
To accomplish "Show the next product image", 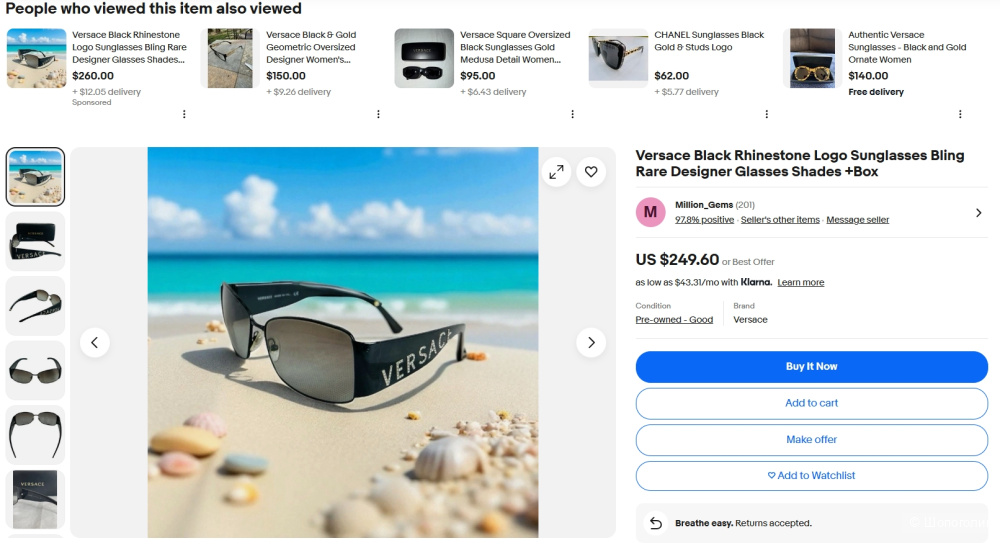I will [x=591, y=343].
